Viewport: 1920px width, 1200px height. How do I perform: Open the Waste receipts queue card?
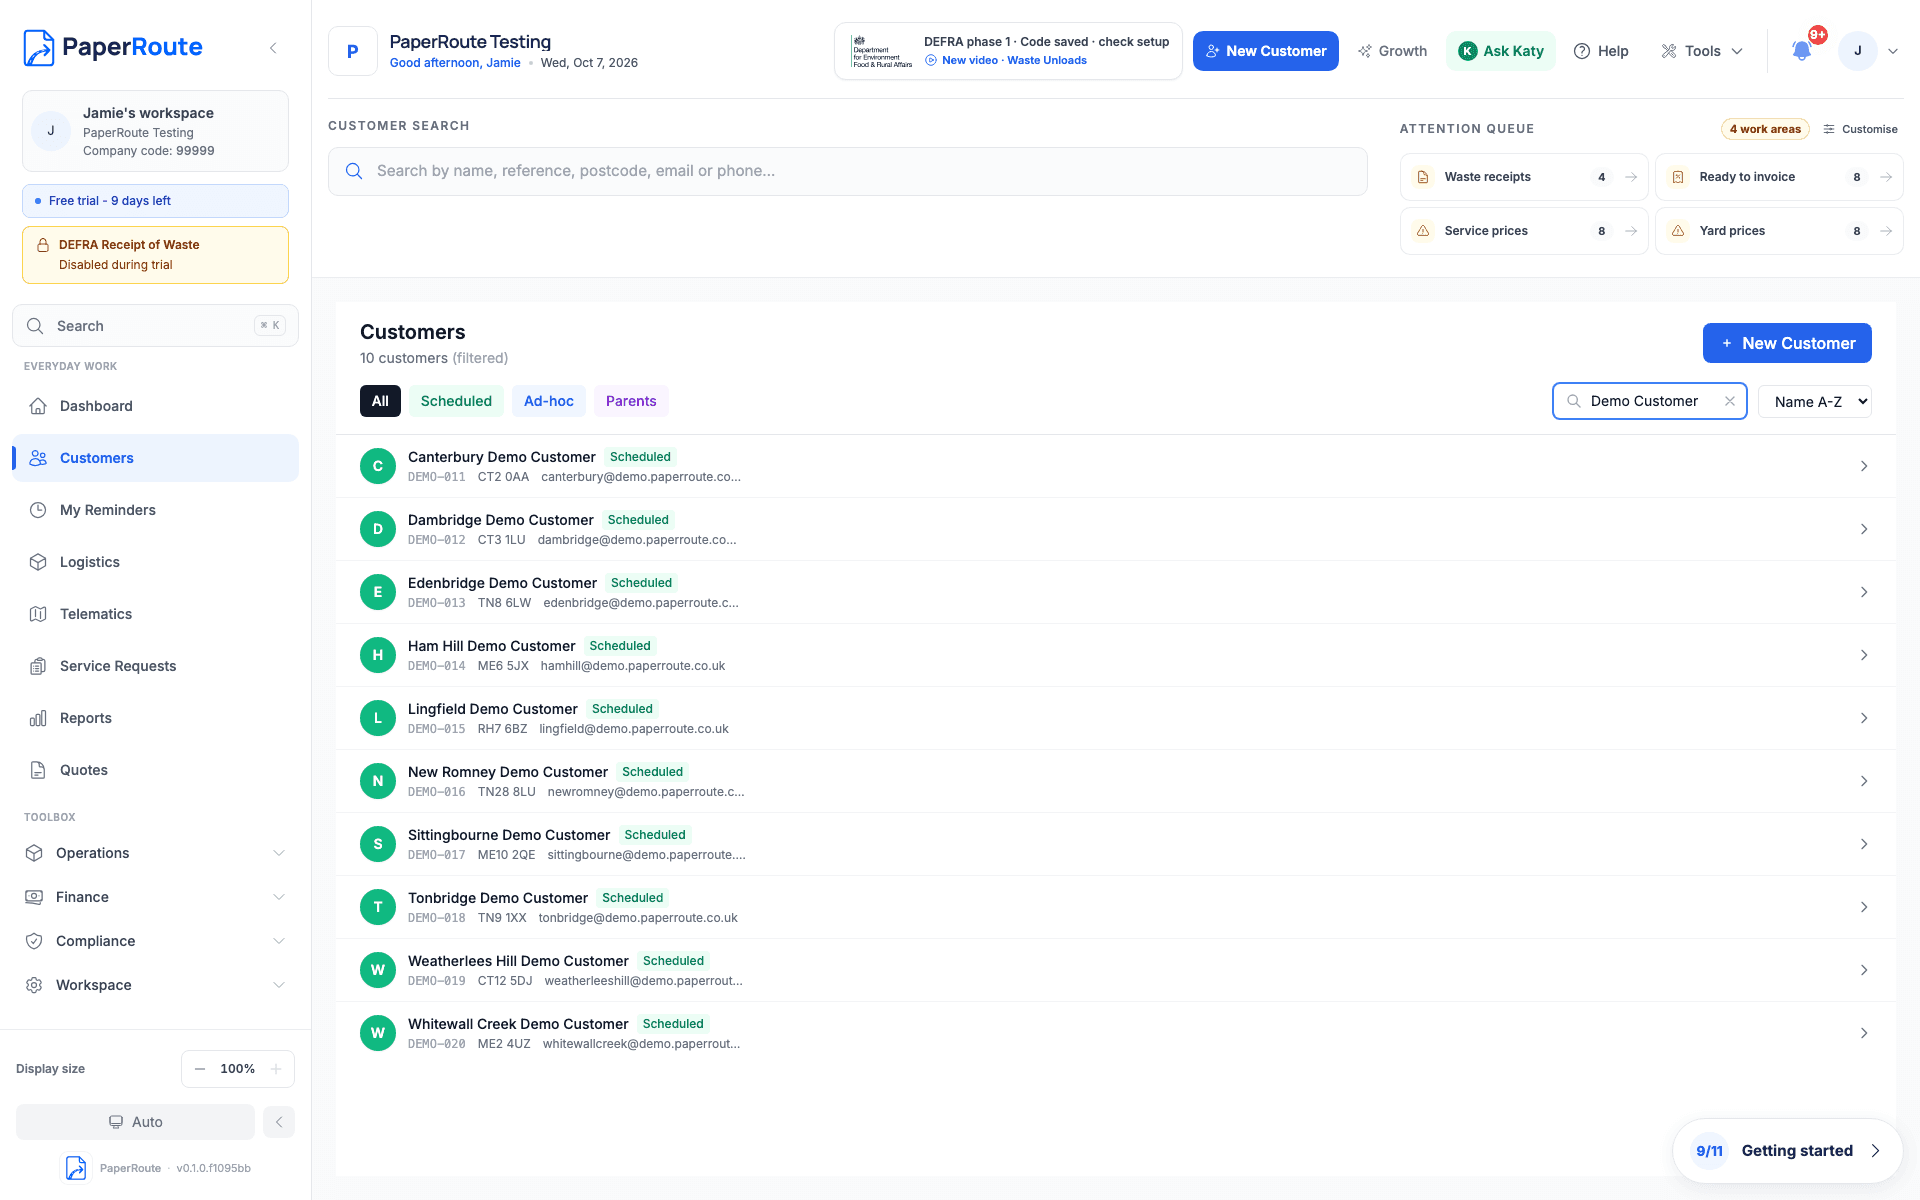(x=1524, y=177)
